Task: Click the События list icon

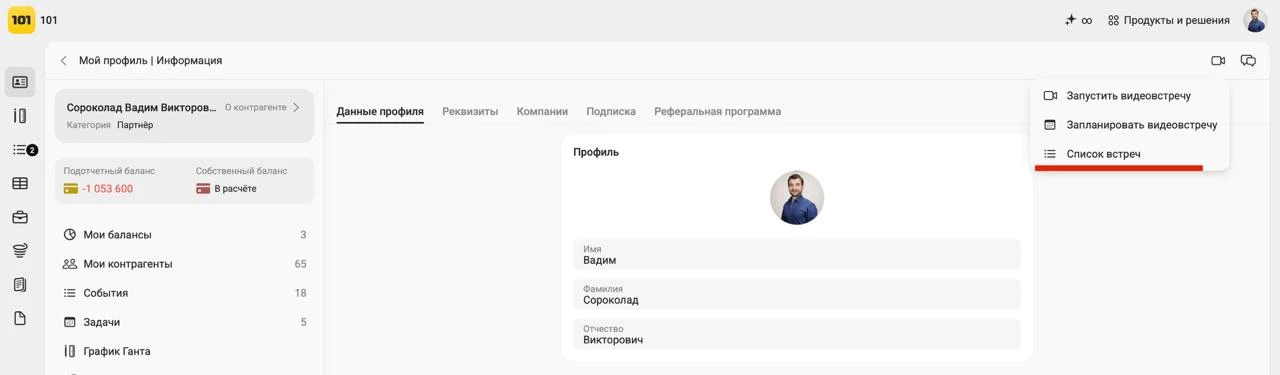Action: coord(70,293)
